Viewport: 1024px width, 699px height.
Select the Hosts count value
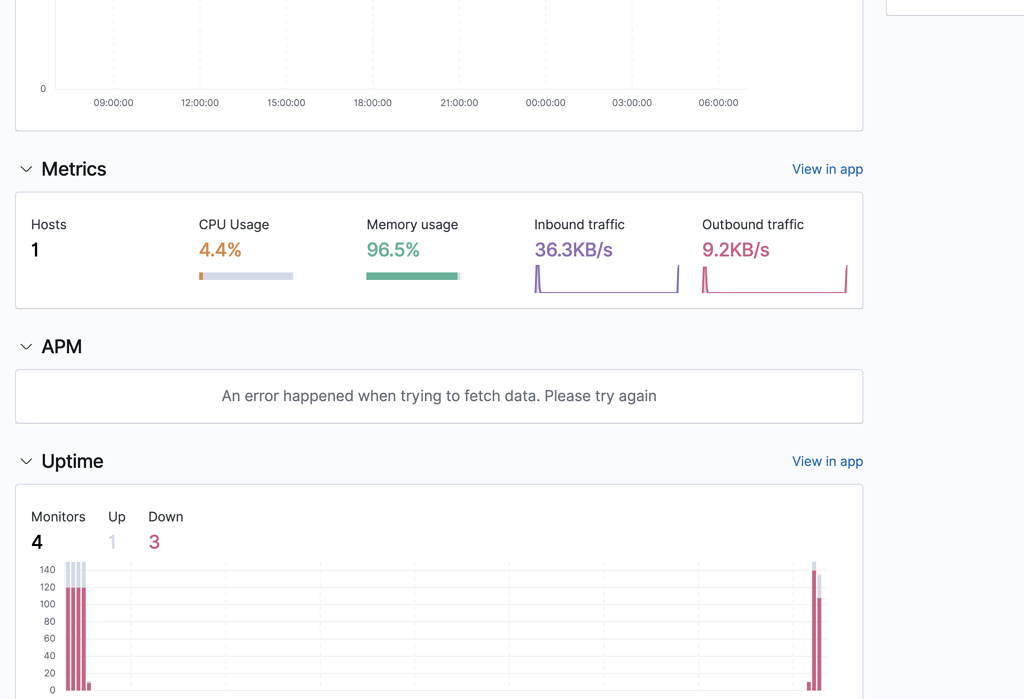tap(36, 250)
